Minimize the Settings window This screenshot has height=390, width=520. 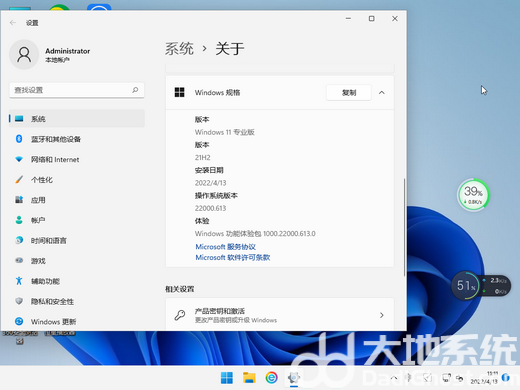[x=348, y=19]
